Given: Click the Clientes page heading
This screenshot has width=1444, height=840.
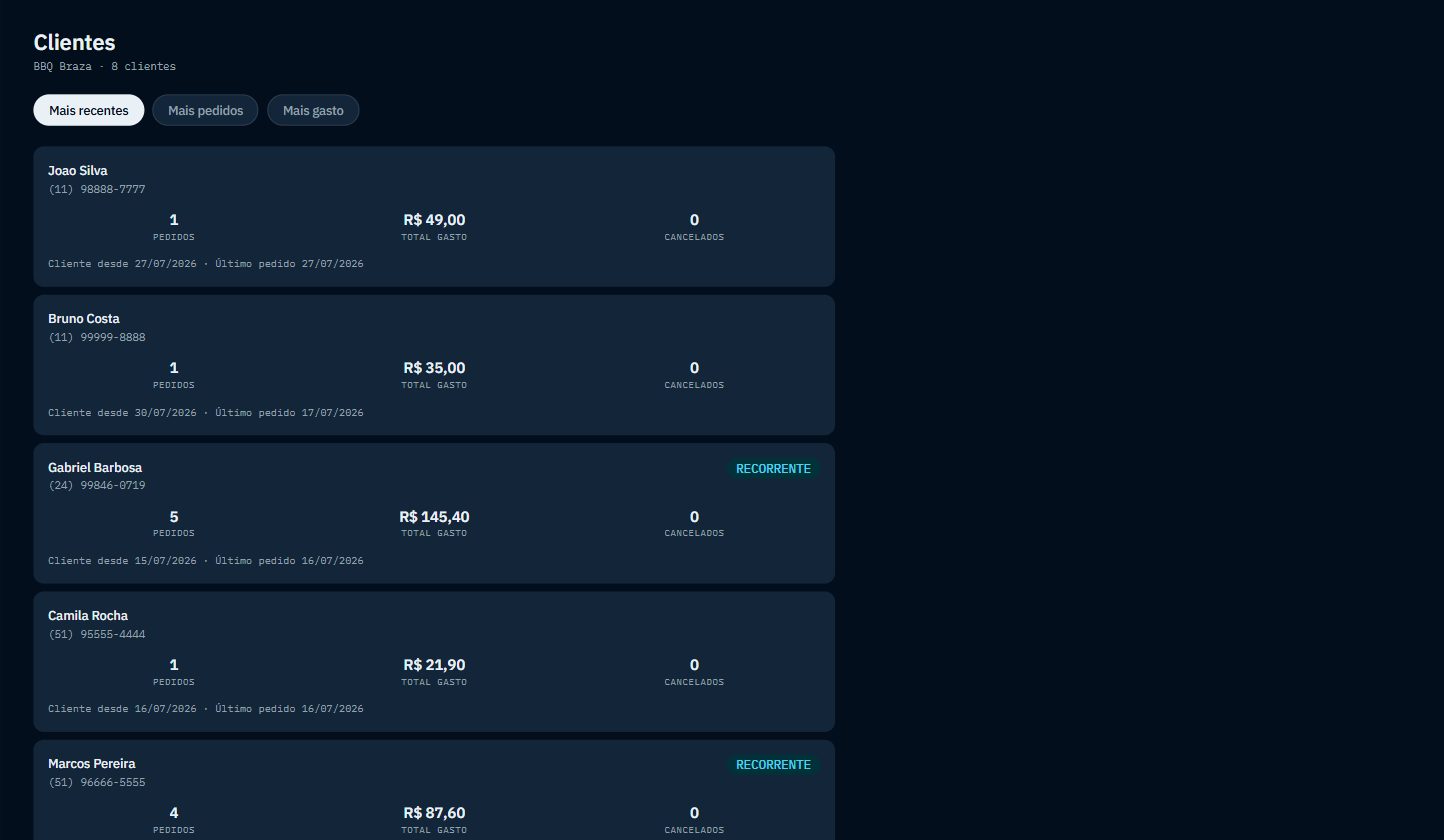Looking at the screenshot, I should [75, 42].
